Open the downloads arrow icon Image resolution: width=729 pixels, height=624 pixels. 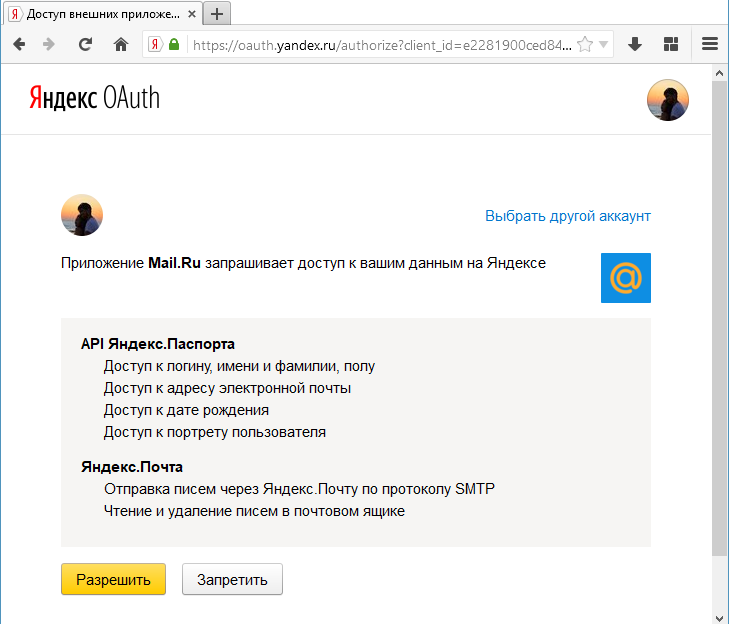(635, 45)
